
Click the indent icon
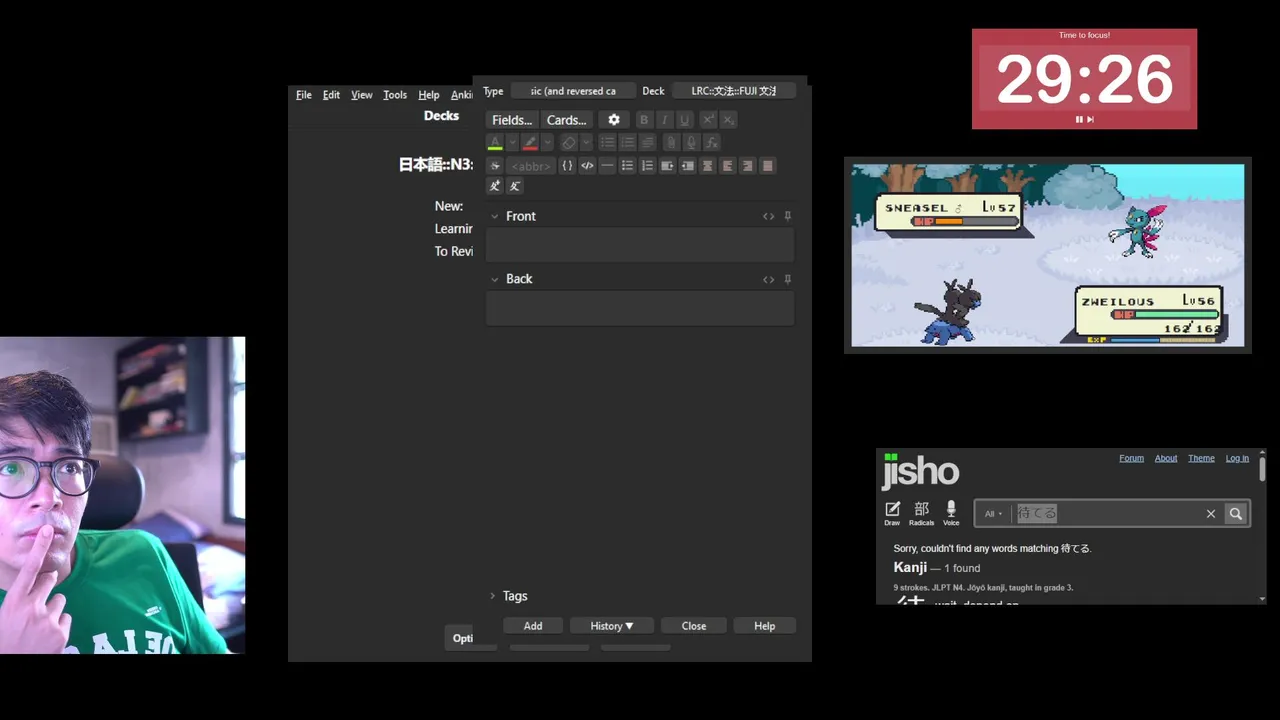point(667,166)
